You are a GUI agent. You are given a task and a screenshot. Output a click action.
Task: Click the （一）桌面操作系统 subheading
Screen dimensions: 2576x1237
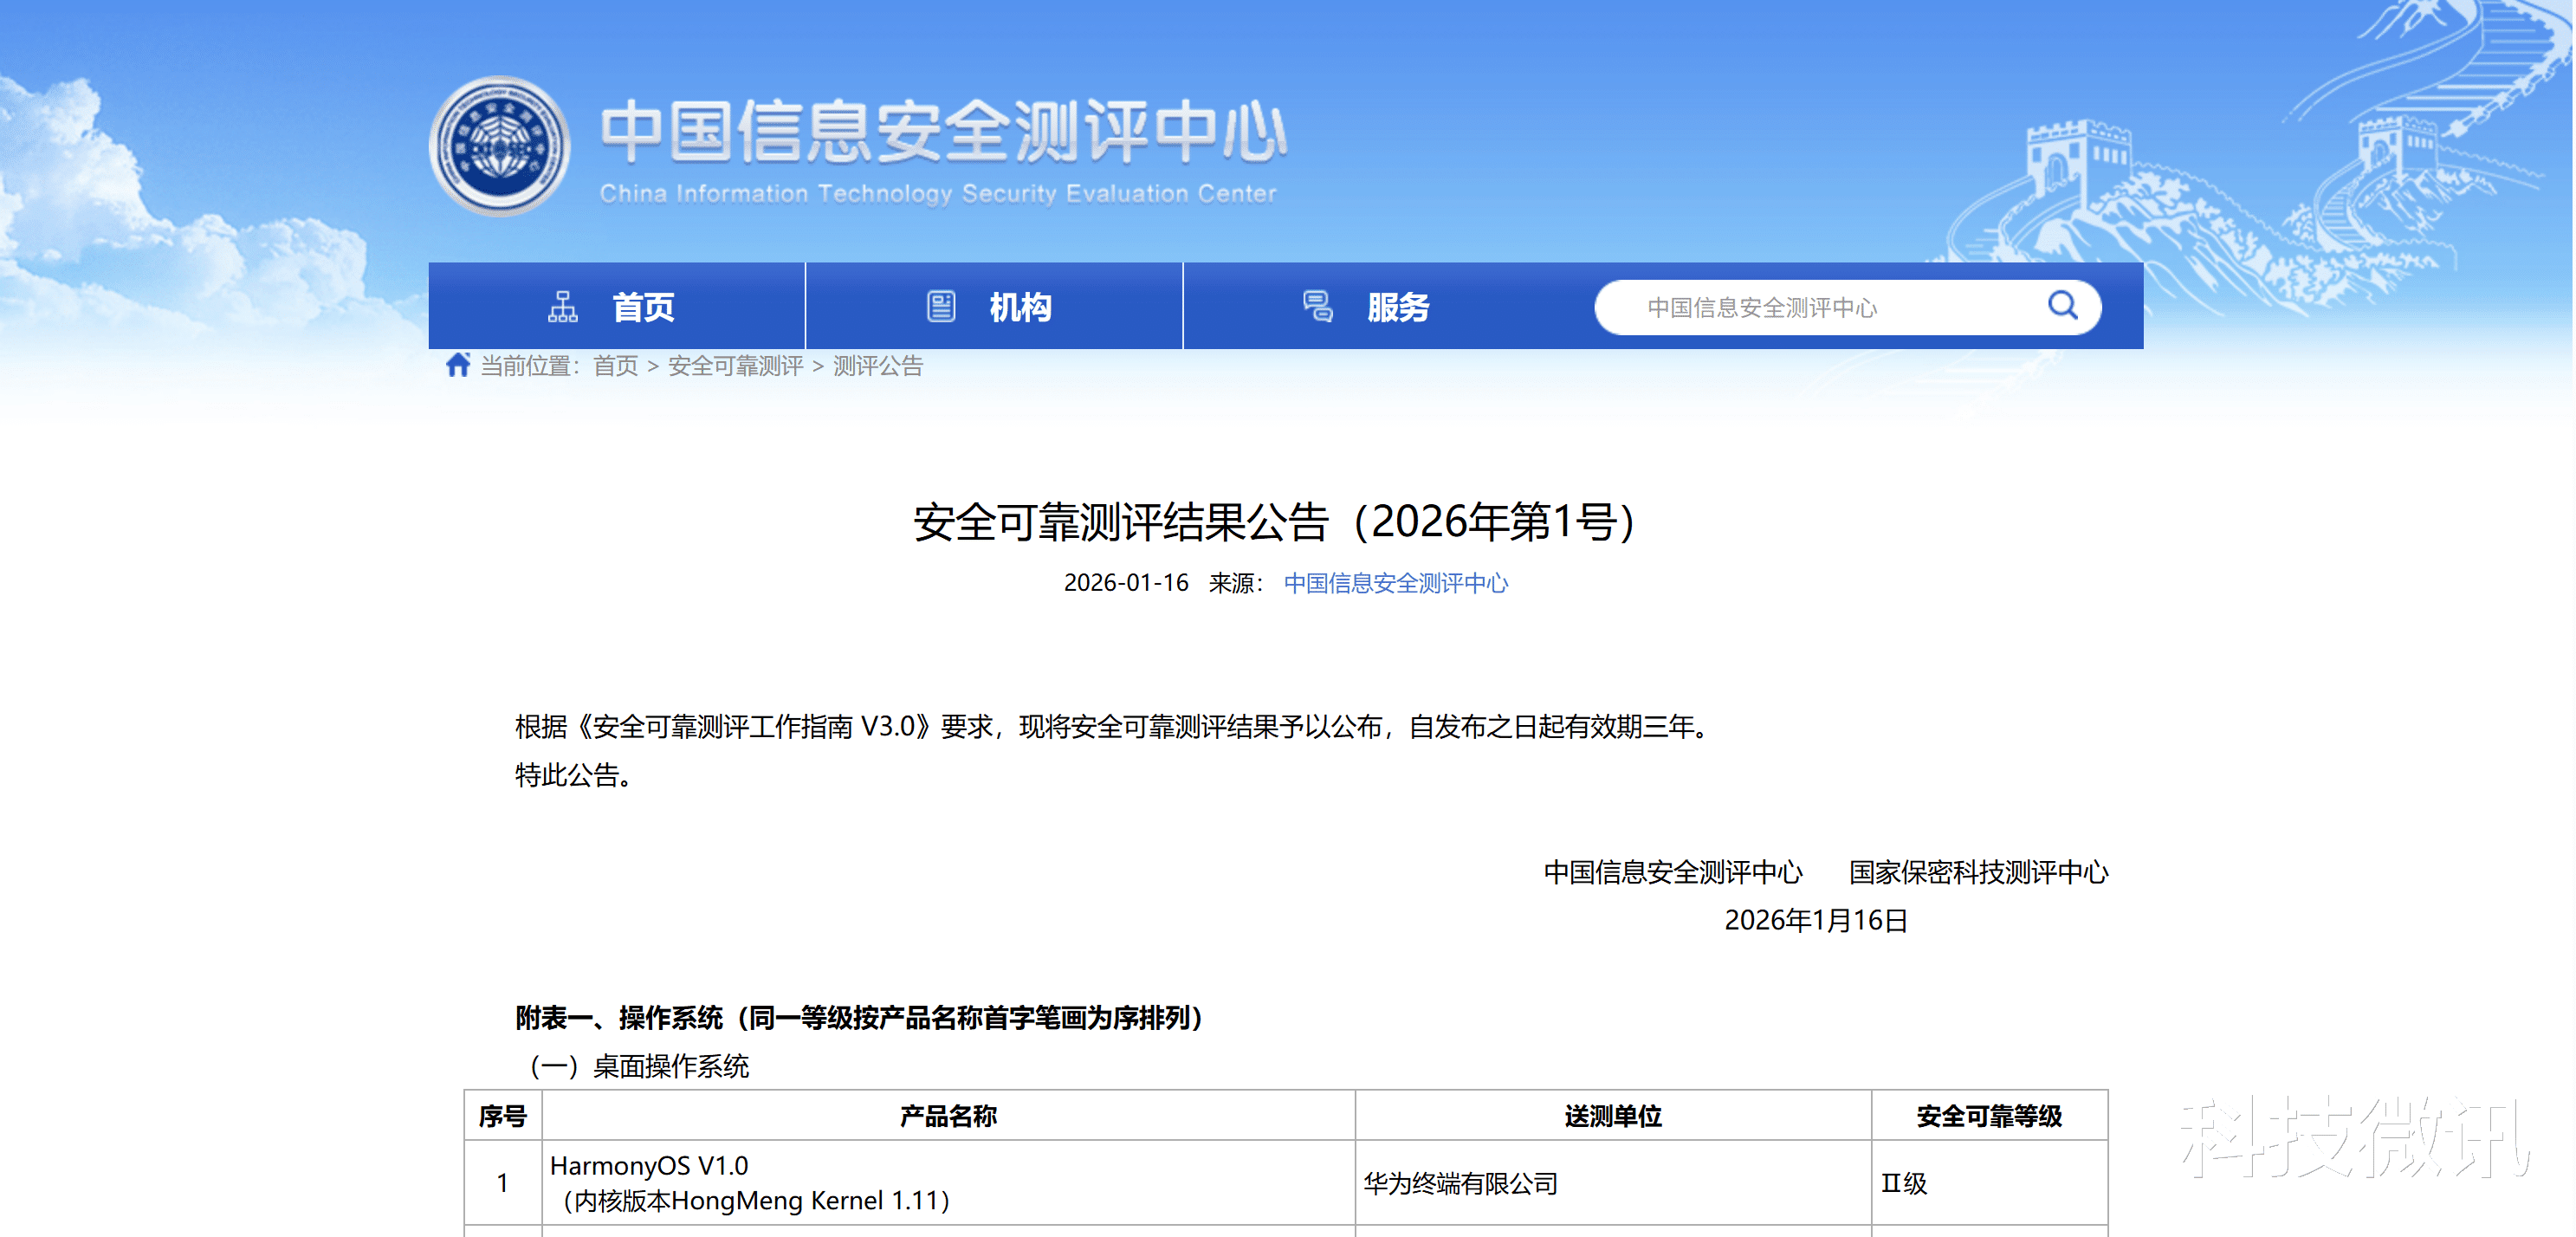[633, 1066]
